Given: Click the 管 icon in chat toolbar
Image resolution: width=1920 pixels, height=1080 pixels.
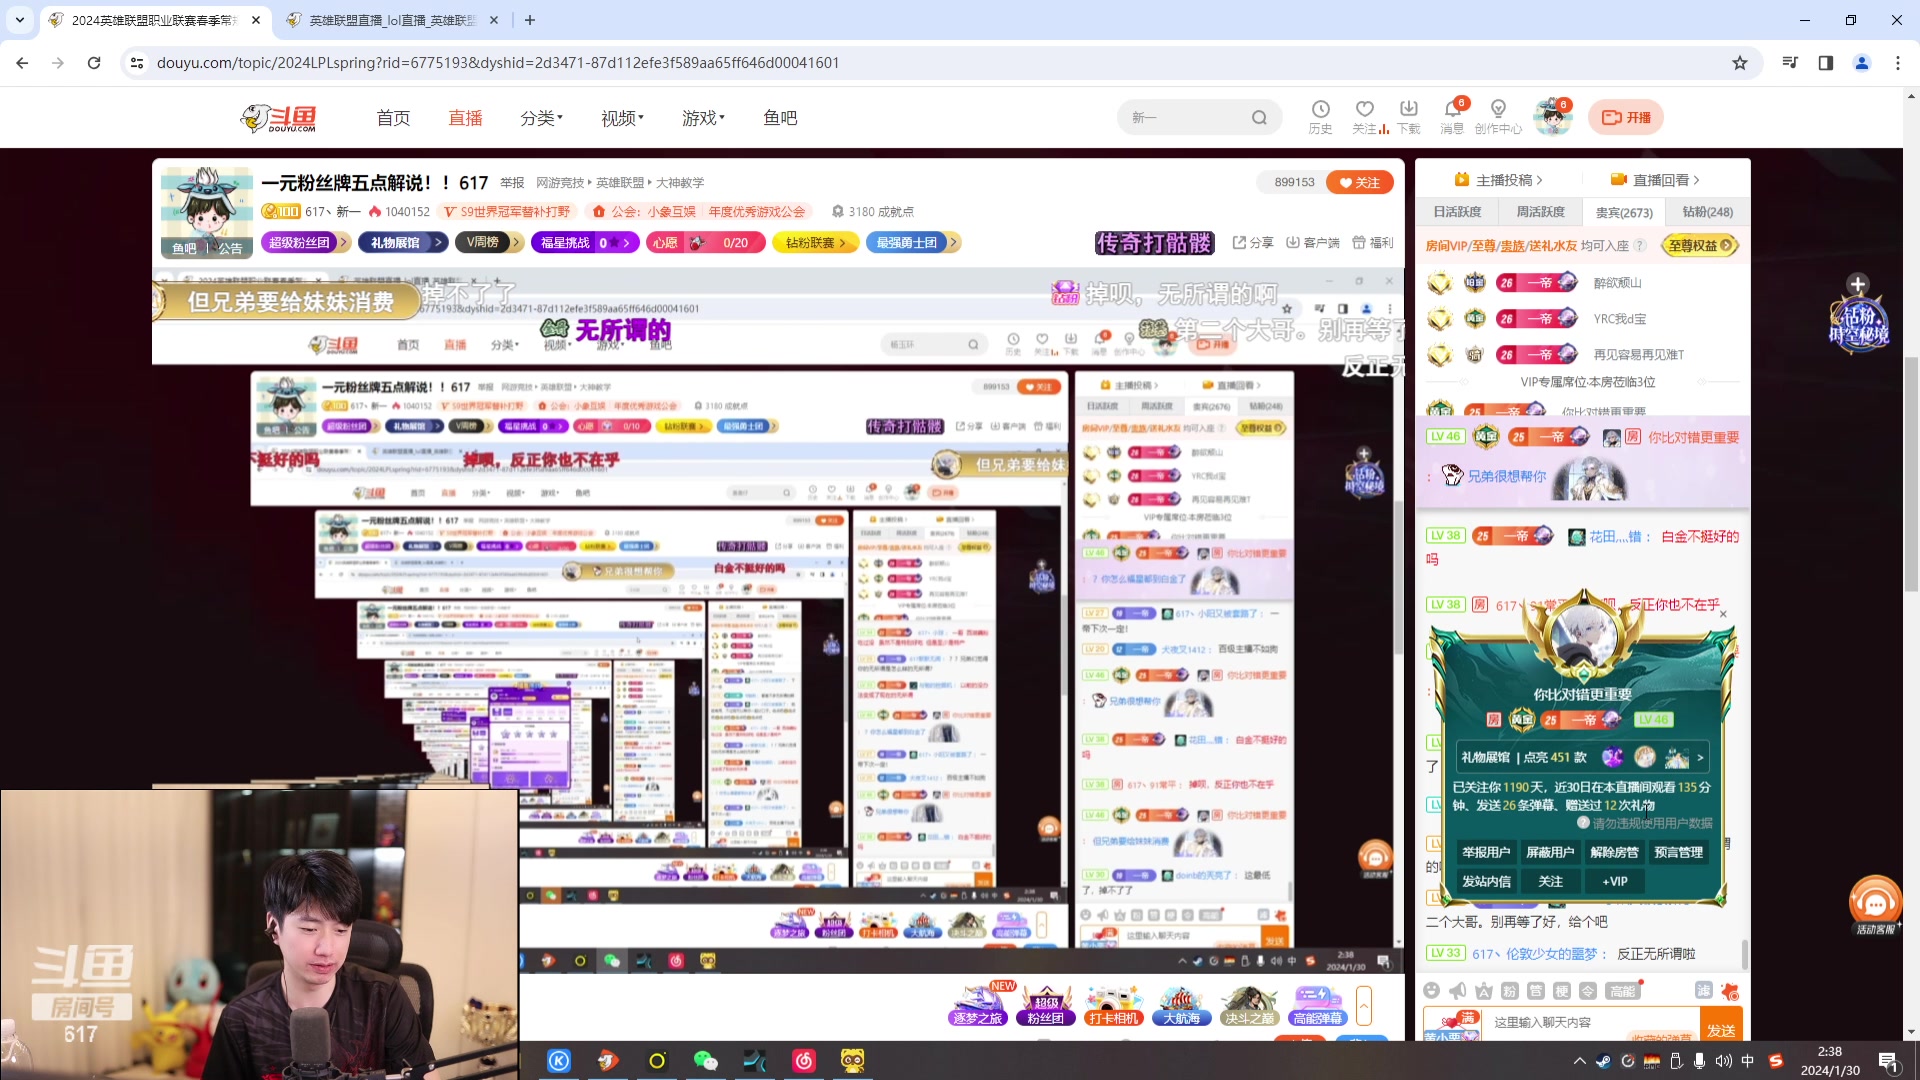Looking at the screenshot, I should coord(1536,991).
